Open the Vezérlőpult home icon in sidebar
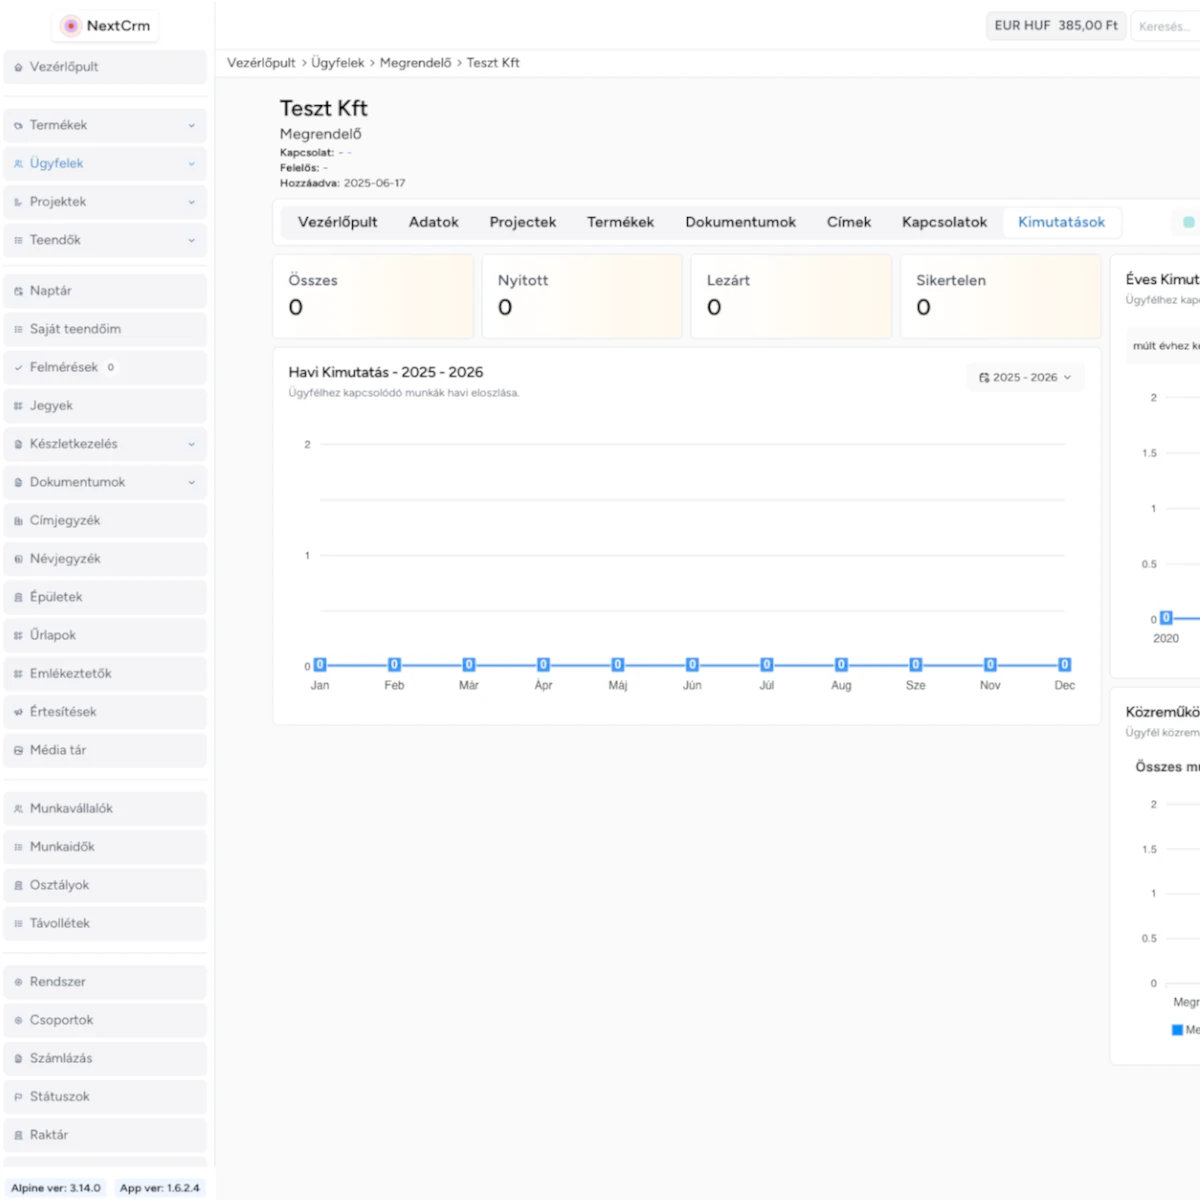 tap(17, 66)
